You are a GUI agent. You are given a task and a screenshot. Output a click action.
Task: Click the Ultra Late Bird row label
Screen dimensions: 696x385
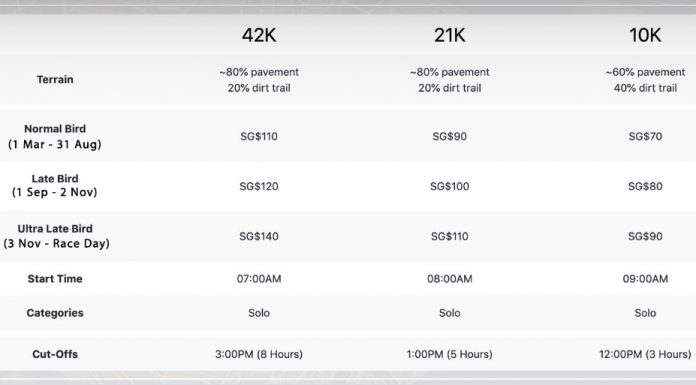click(56, 236)
